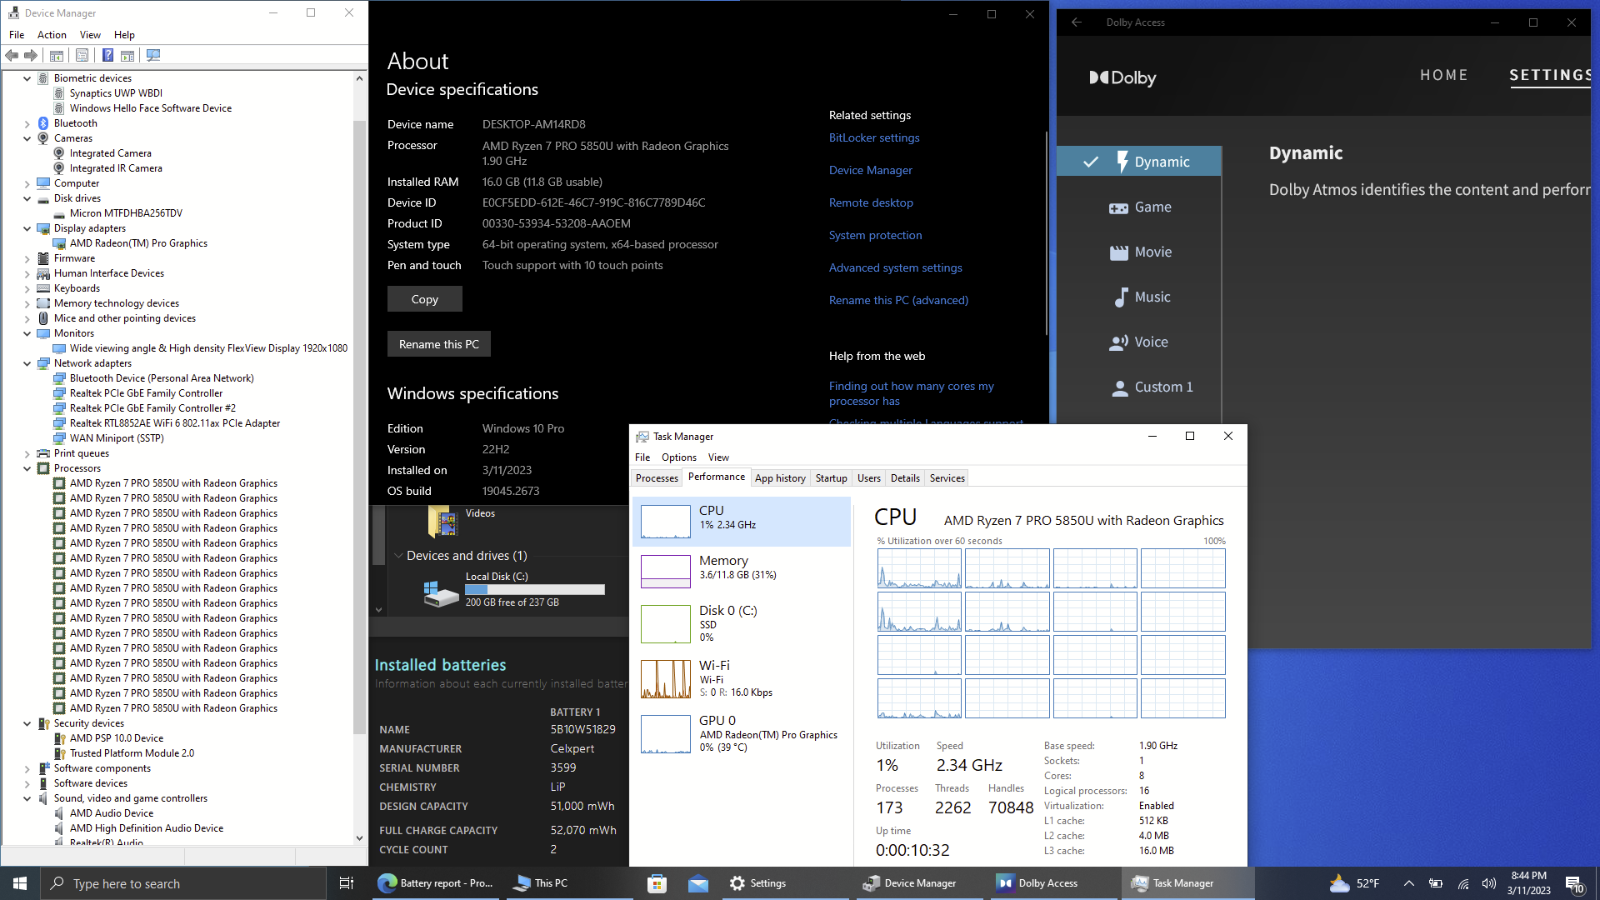Switch to the Processes tab in Task Manager
Image resolution: width=1600 pixels, height=900 pixels.
657,478
